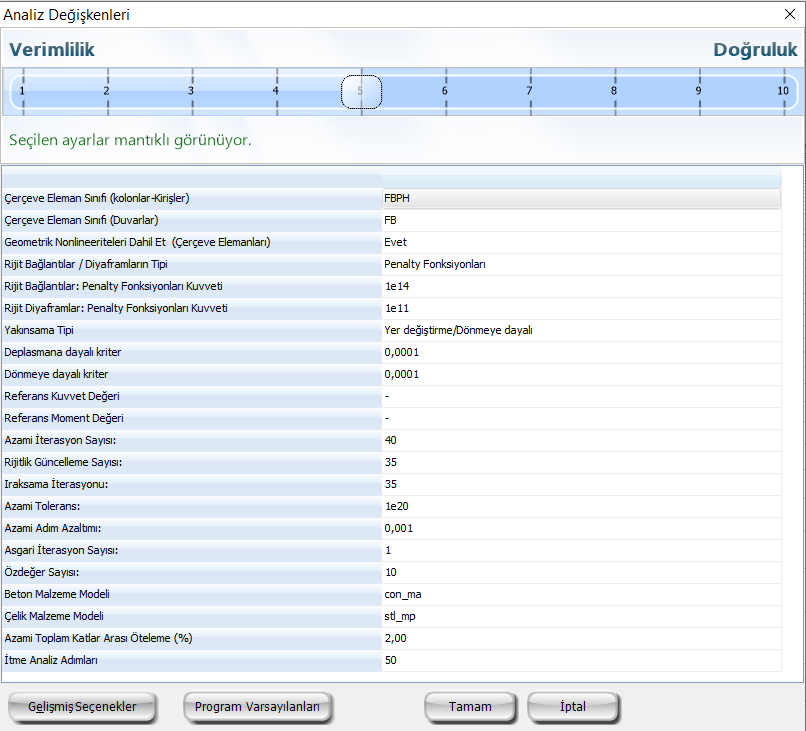Move the slider to mark 7
The height and width of the screenshot is (731, 806).
(x=530, y=91)
